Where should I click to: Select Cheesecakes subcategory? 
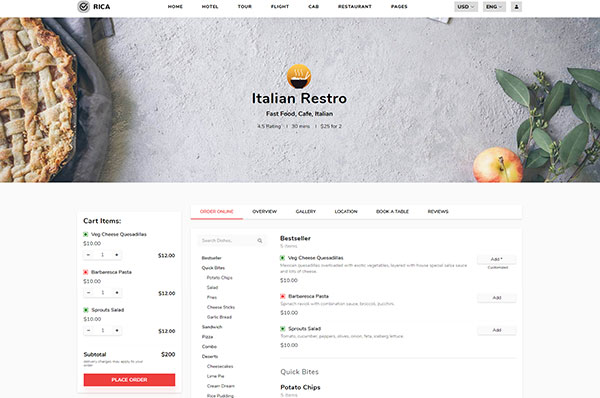pos(220,367)
